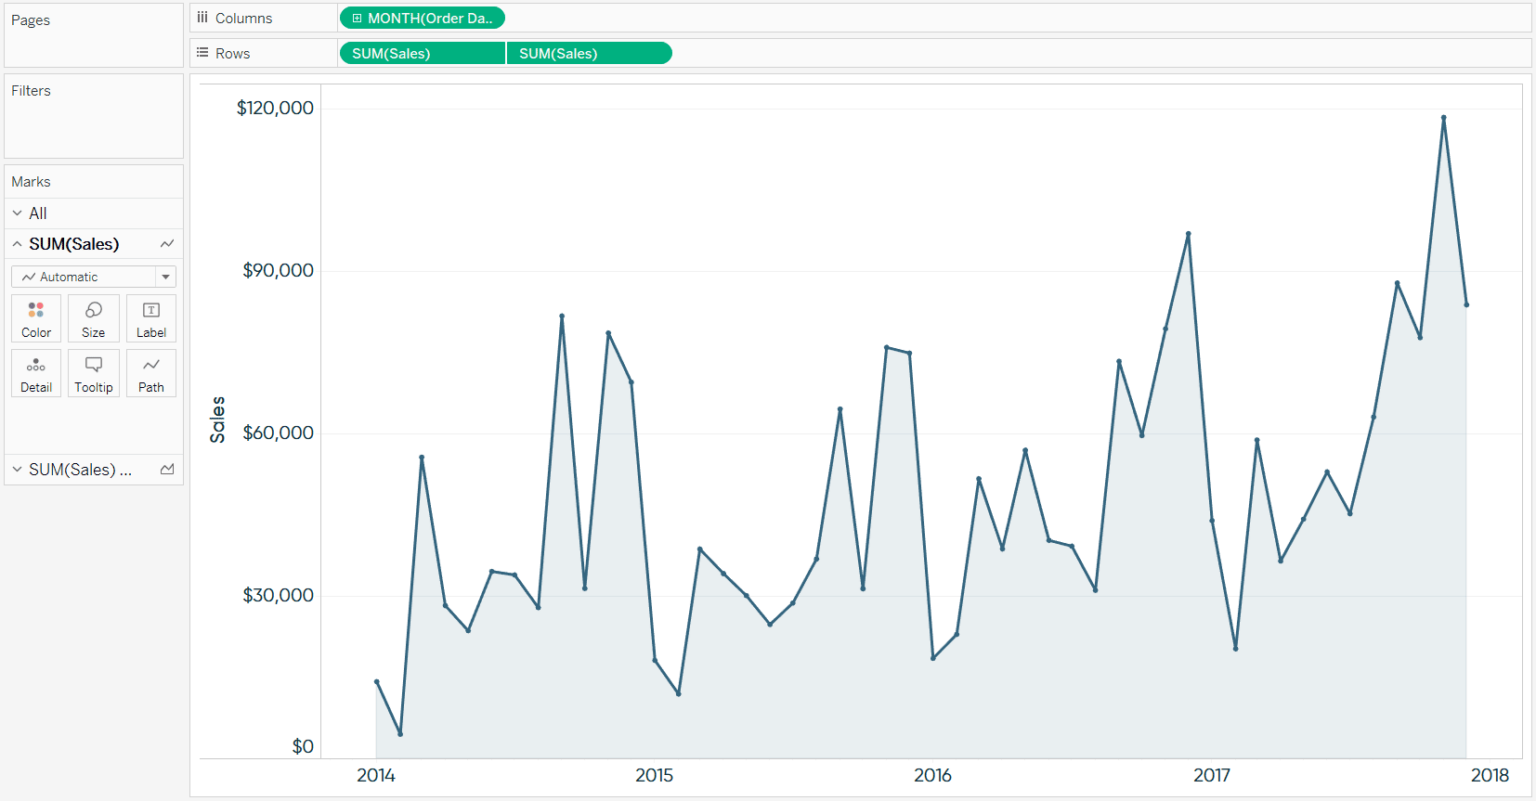Expand the MONTH(Order Date) date hierarchy

point(357,17)
